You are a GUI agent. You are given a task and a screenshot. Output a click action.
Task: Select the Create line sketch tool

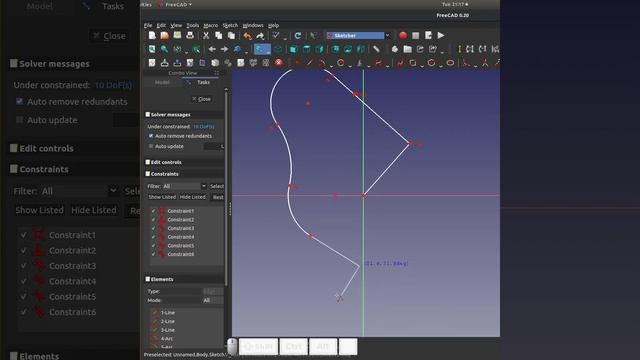(x=309, y=63)
